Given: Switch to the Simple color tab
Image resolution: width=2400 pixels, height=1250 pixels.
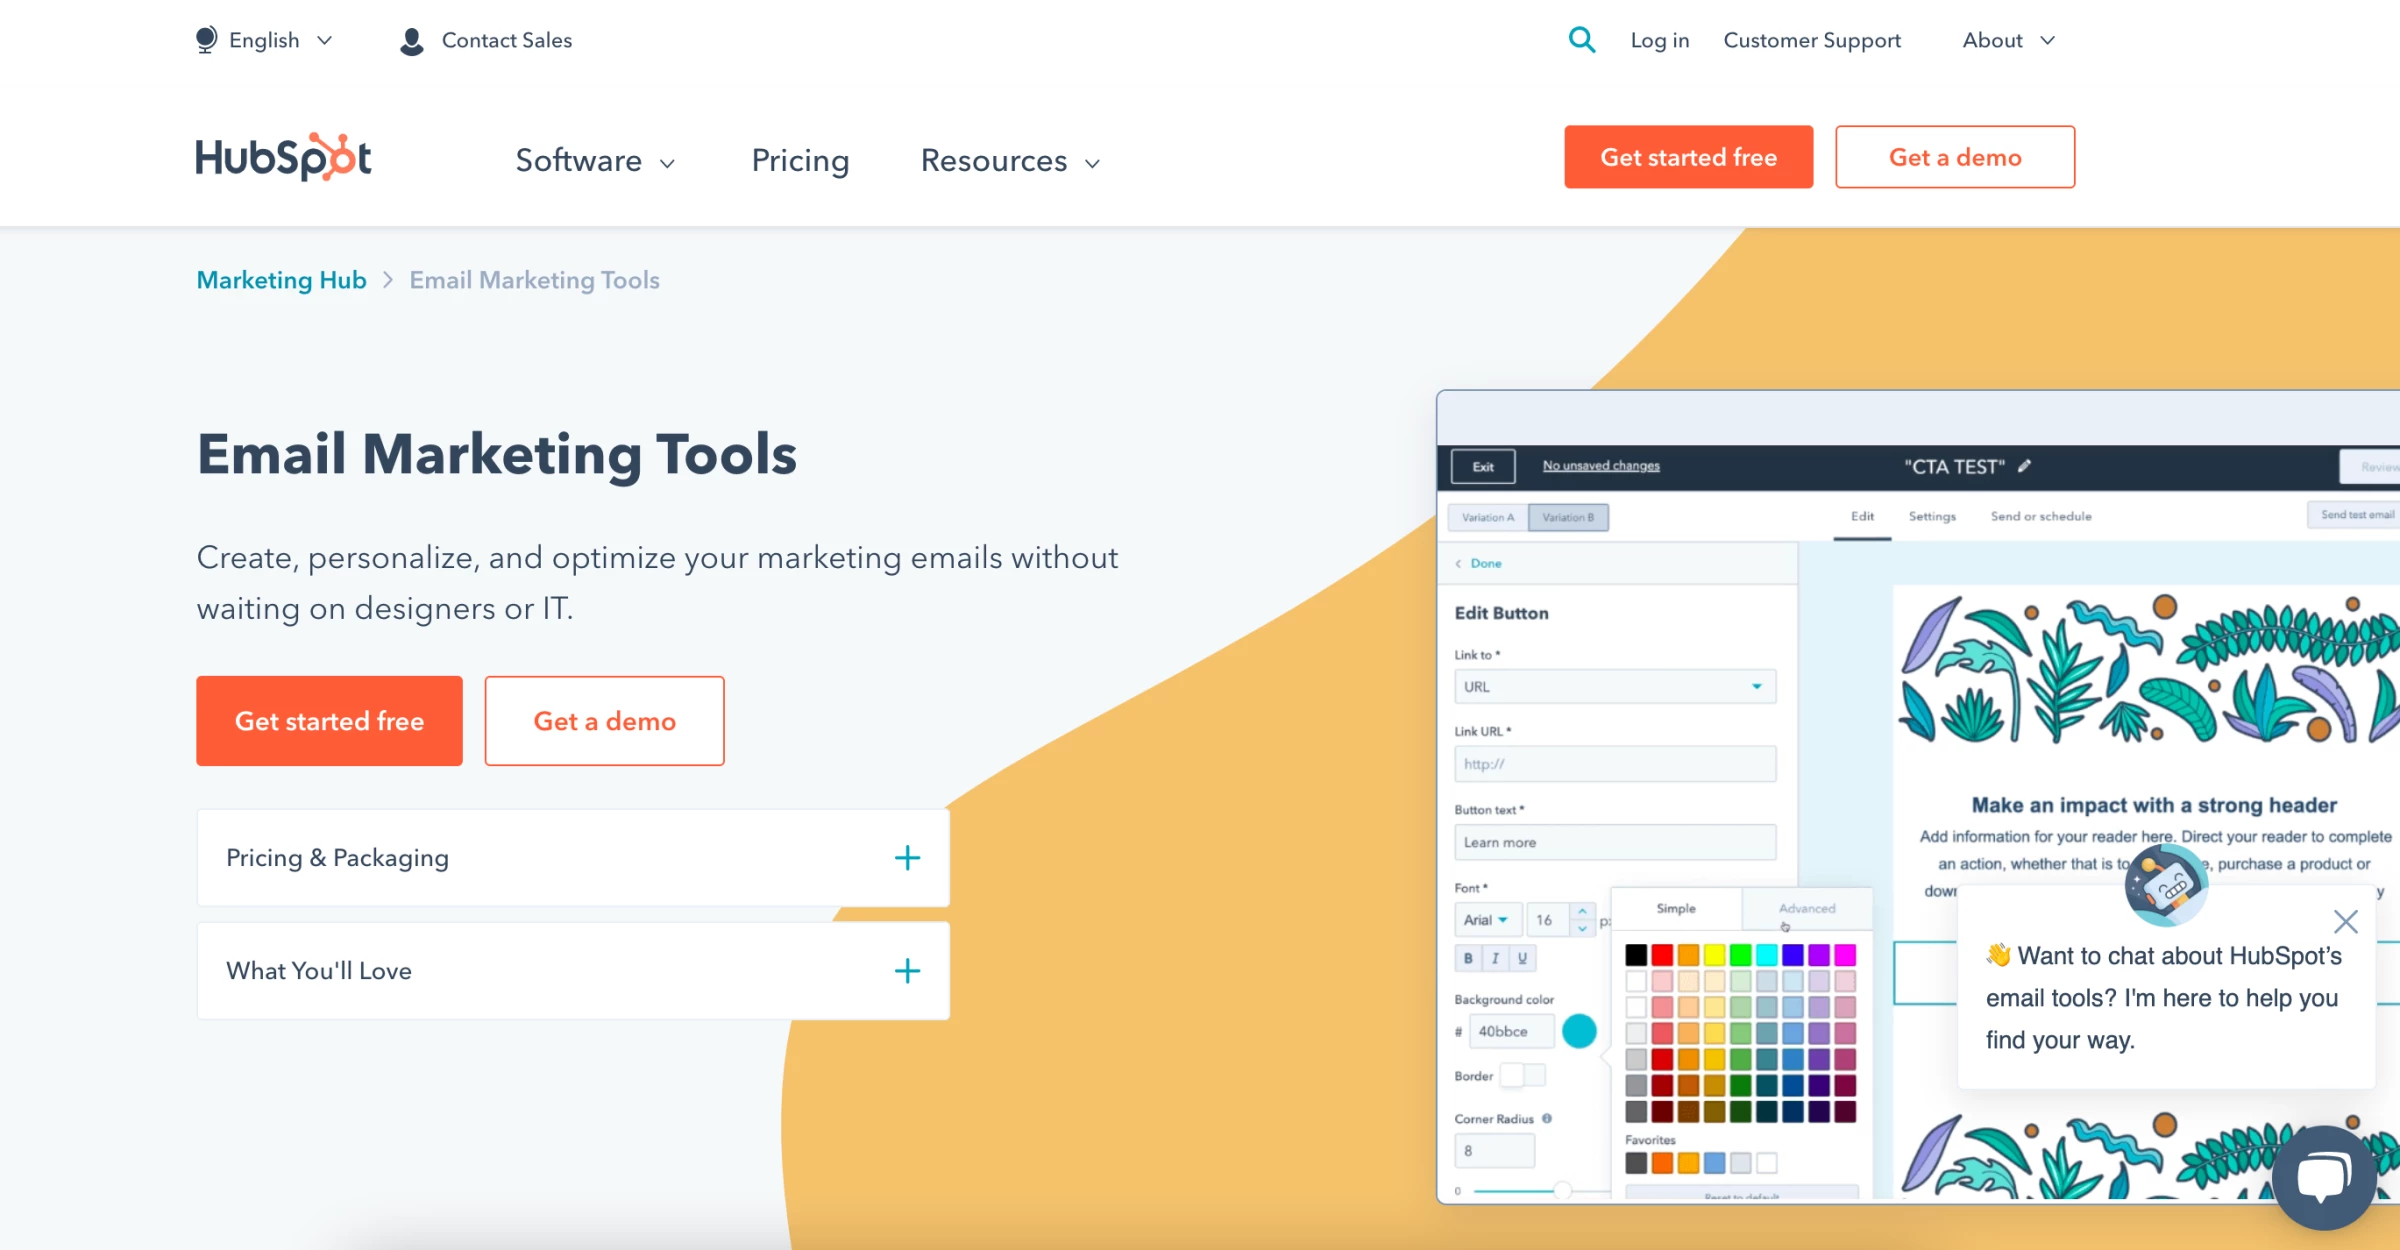Looking at the screenshot, I should tap(1676, 908).
